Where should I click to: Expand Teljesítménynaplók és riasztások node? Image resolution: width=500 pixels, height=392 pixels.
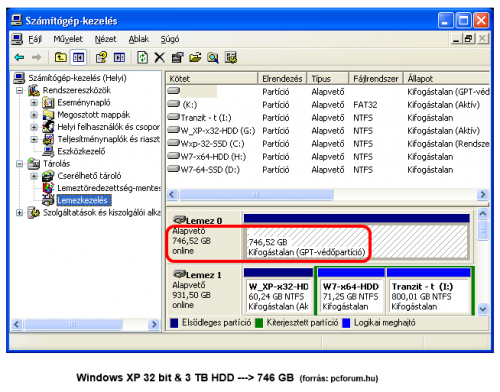coord(34,139)
